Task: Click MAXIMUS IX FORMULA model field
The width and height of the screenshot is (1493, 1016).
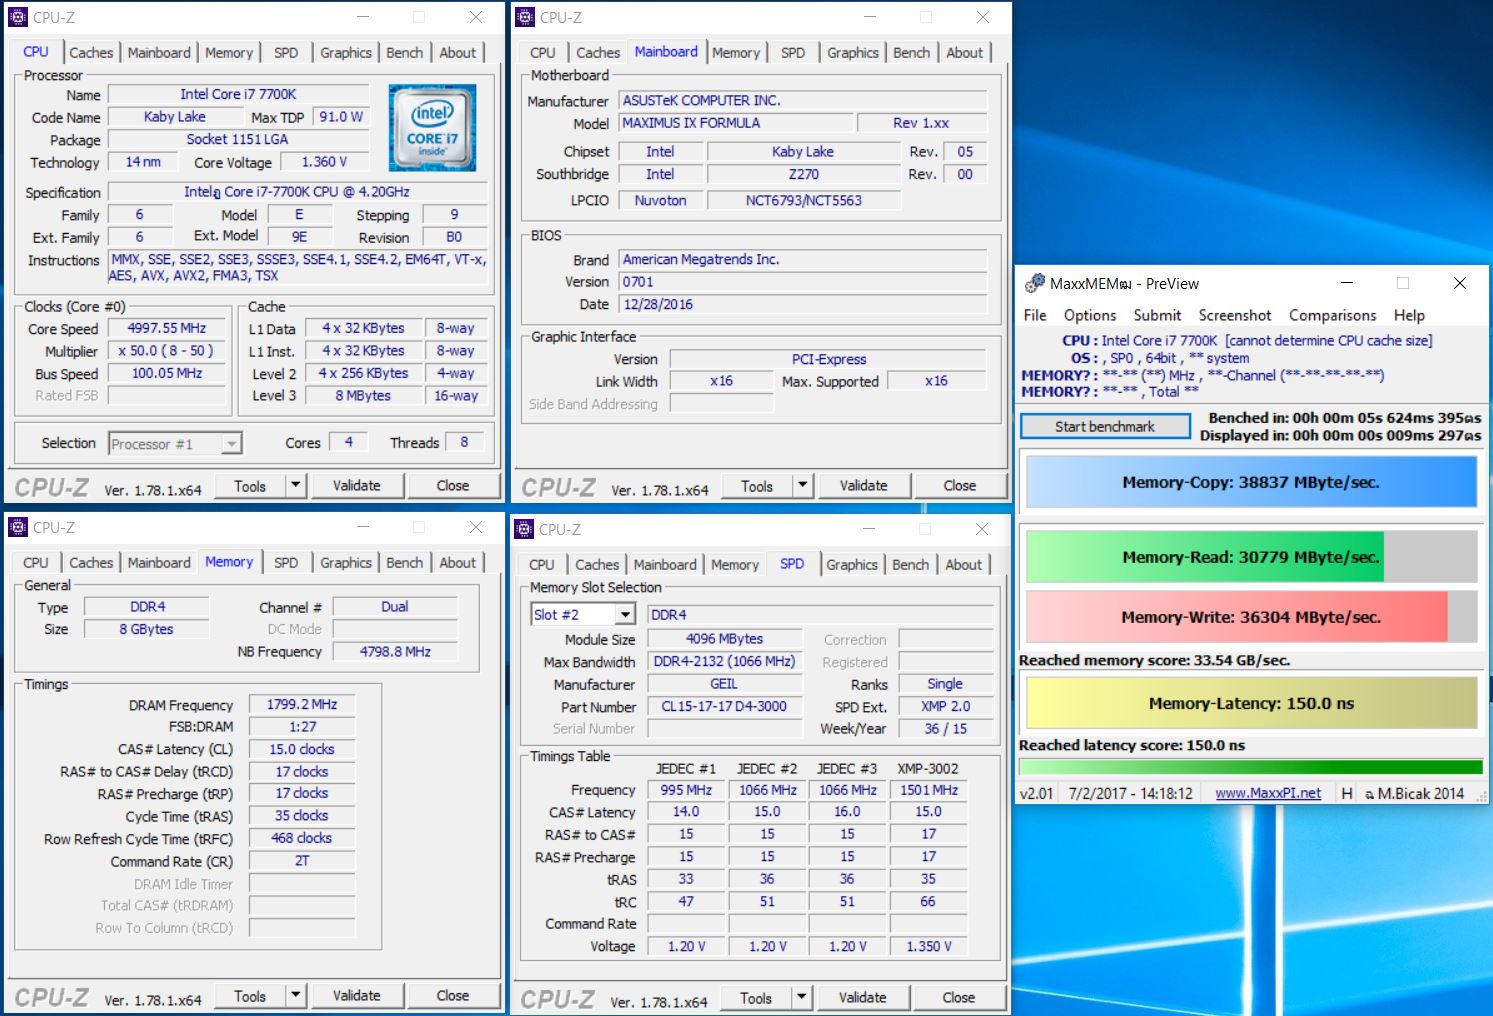Action: (736, 123)
